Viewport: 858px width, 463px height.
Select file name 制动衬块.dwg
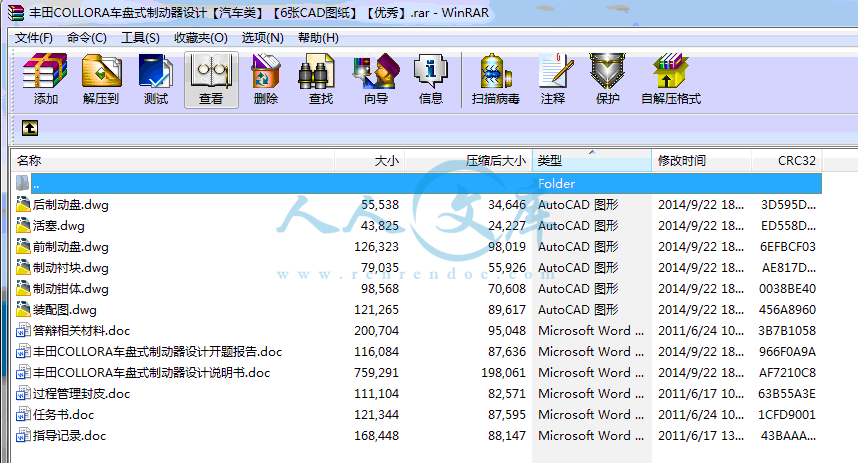pyautogui.click(x=71, y=267)
